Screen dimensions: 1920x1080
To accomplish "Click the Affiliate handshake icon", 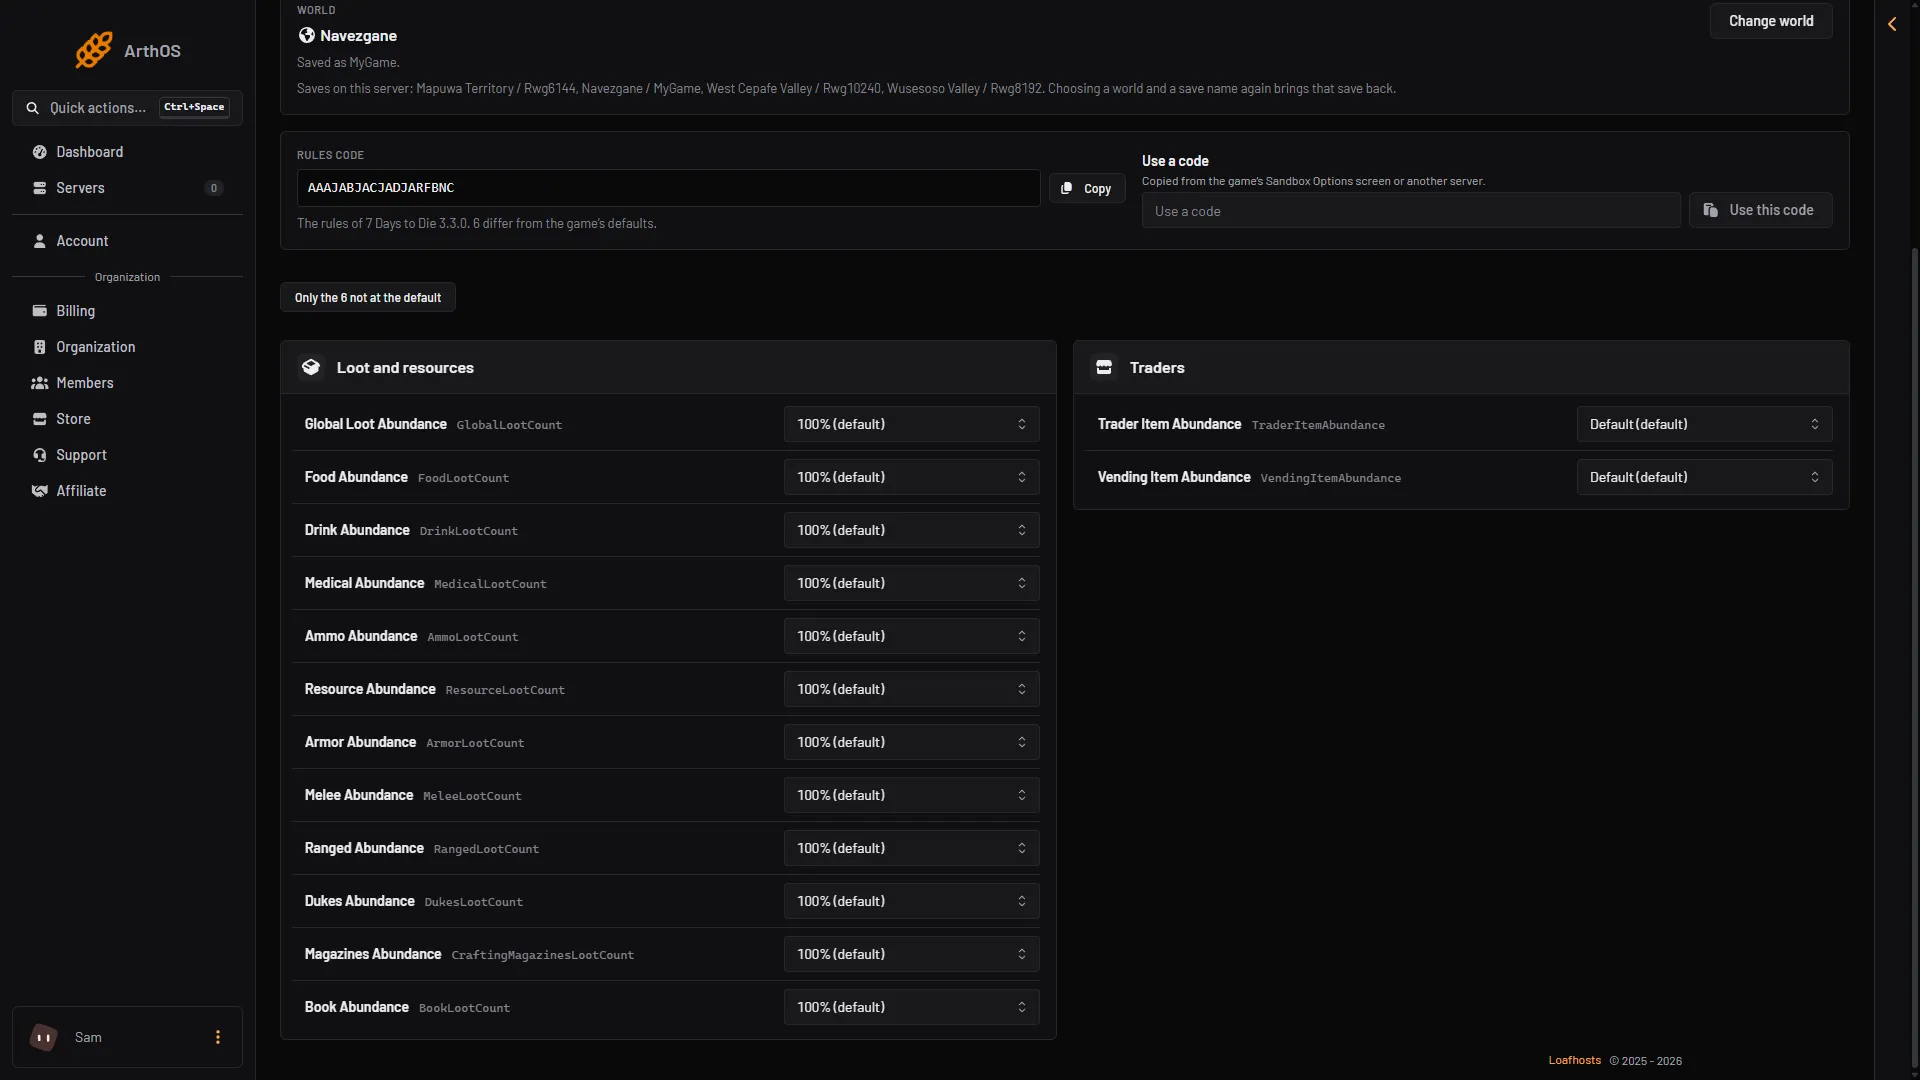I will [40, 491].
